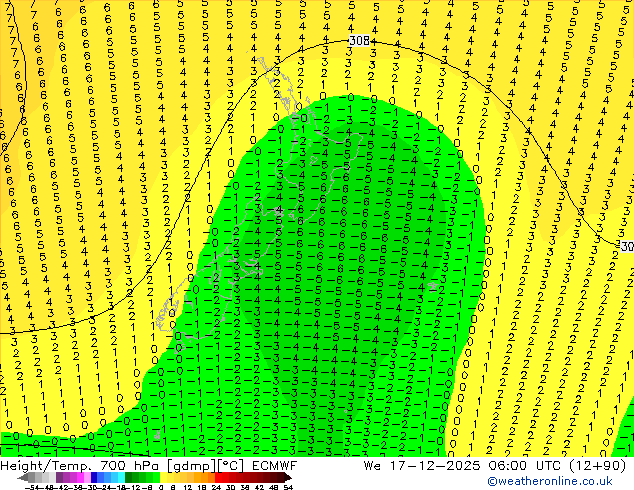This screenshot has height=490, width=634.
Task: Click the ECMWF model label
Action: (x=275, y=466)
